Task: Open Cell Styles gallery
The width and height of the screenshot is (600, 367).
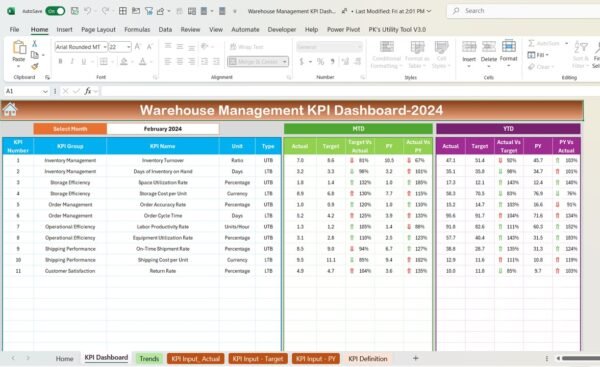Action: tap(441, 55)
